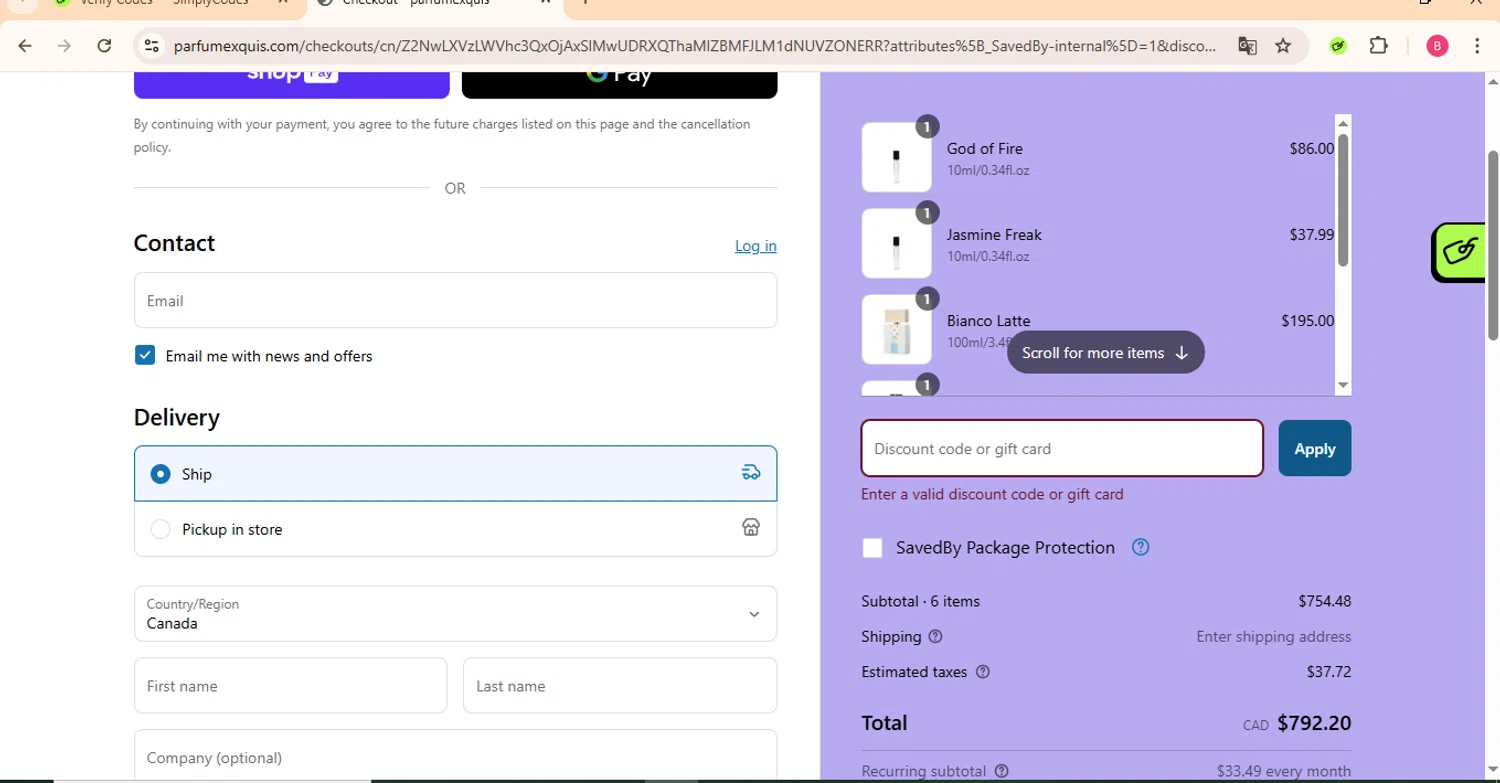The height and width of the screenshot is (783, 1500).
Task: Click the Enter a valid discount code error
Action: (992, 494)
